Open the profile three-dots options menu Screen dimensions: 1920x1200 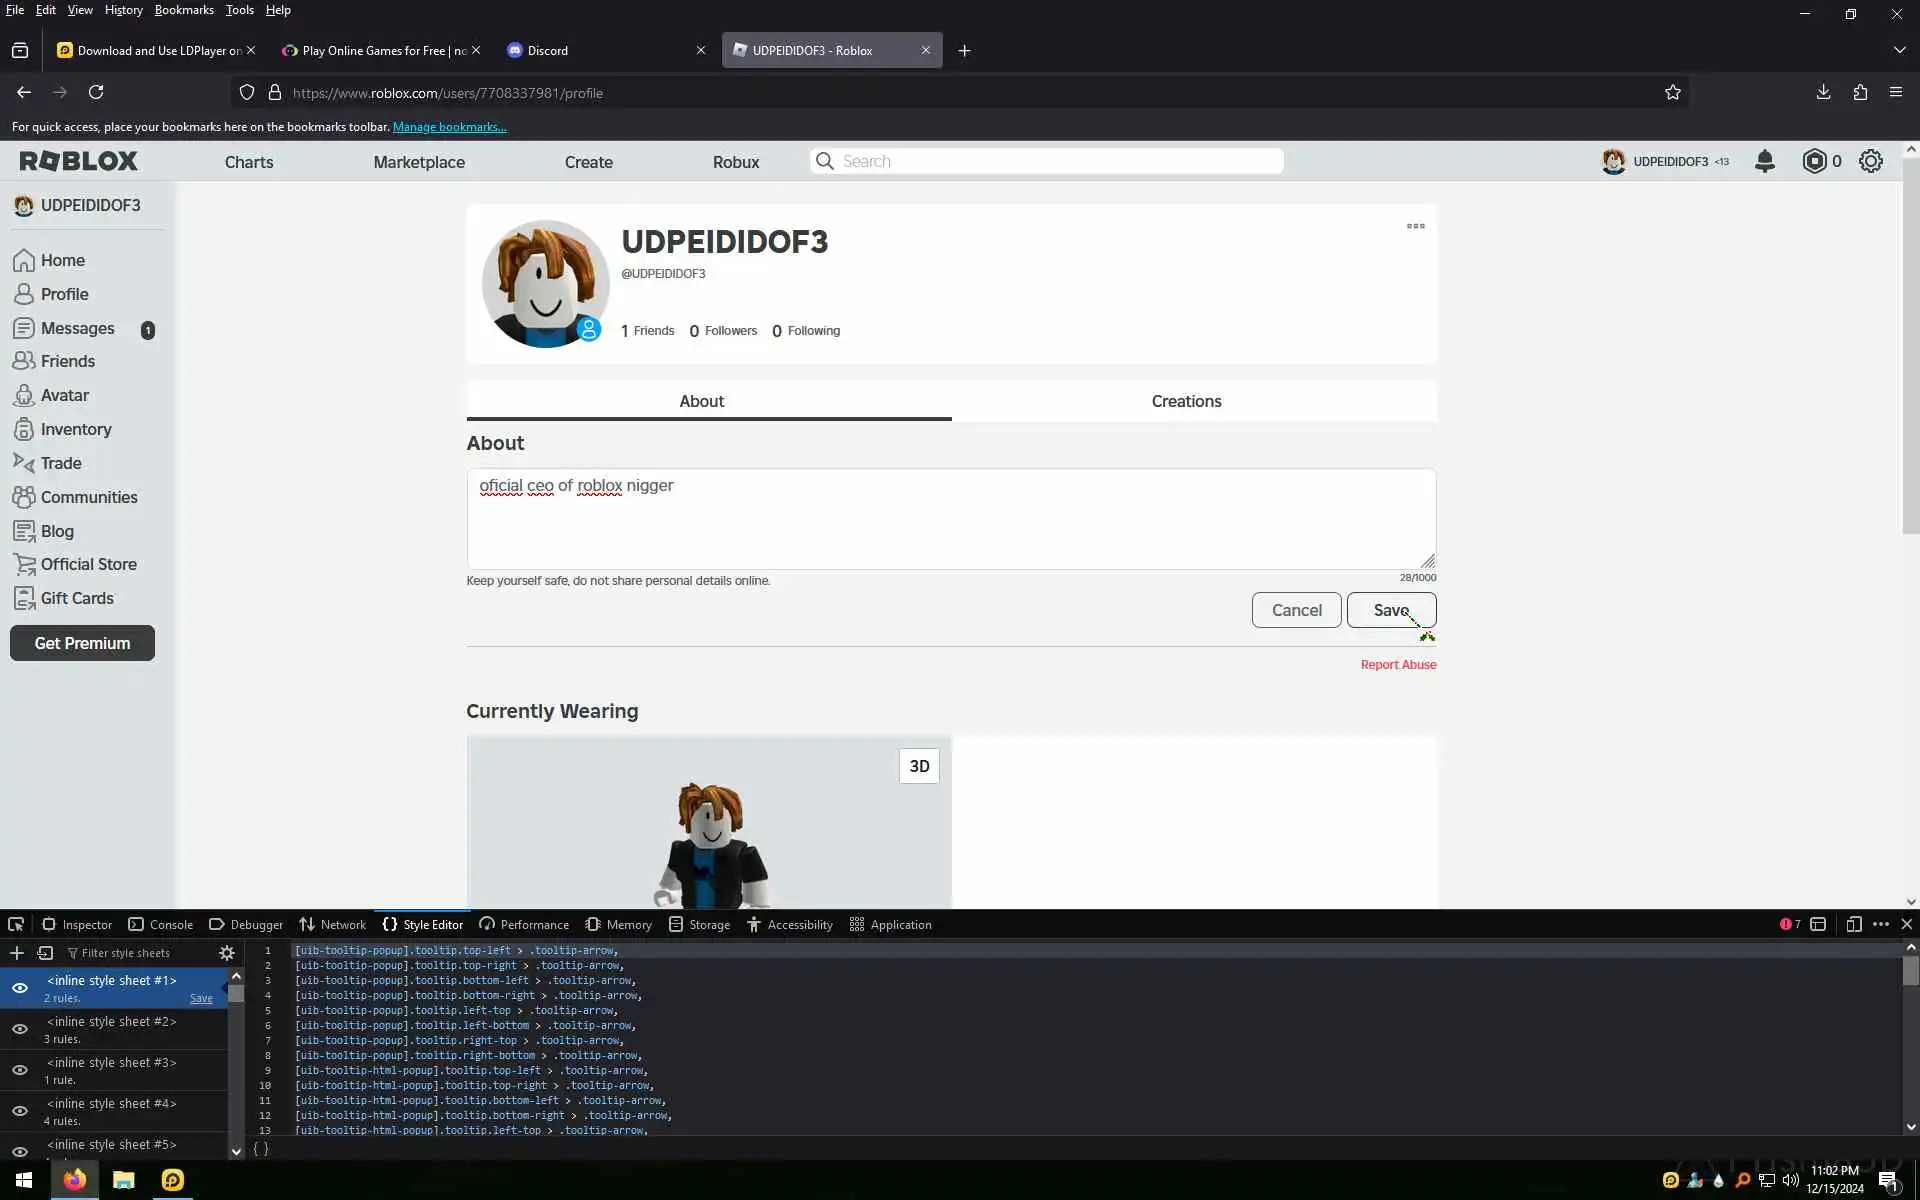pyautogui.click(x=1415, y=226)
